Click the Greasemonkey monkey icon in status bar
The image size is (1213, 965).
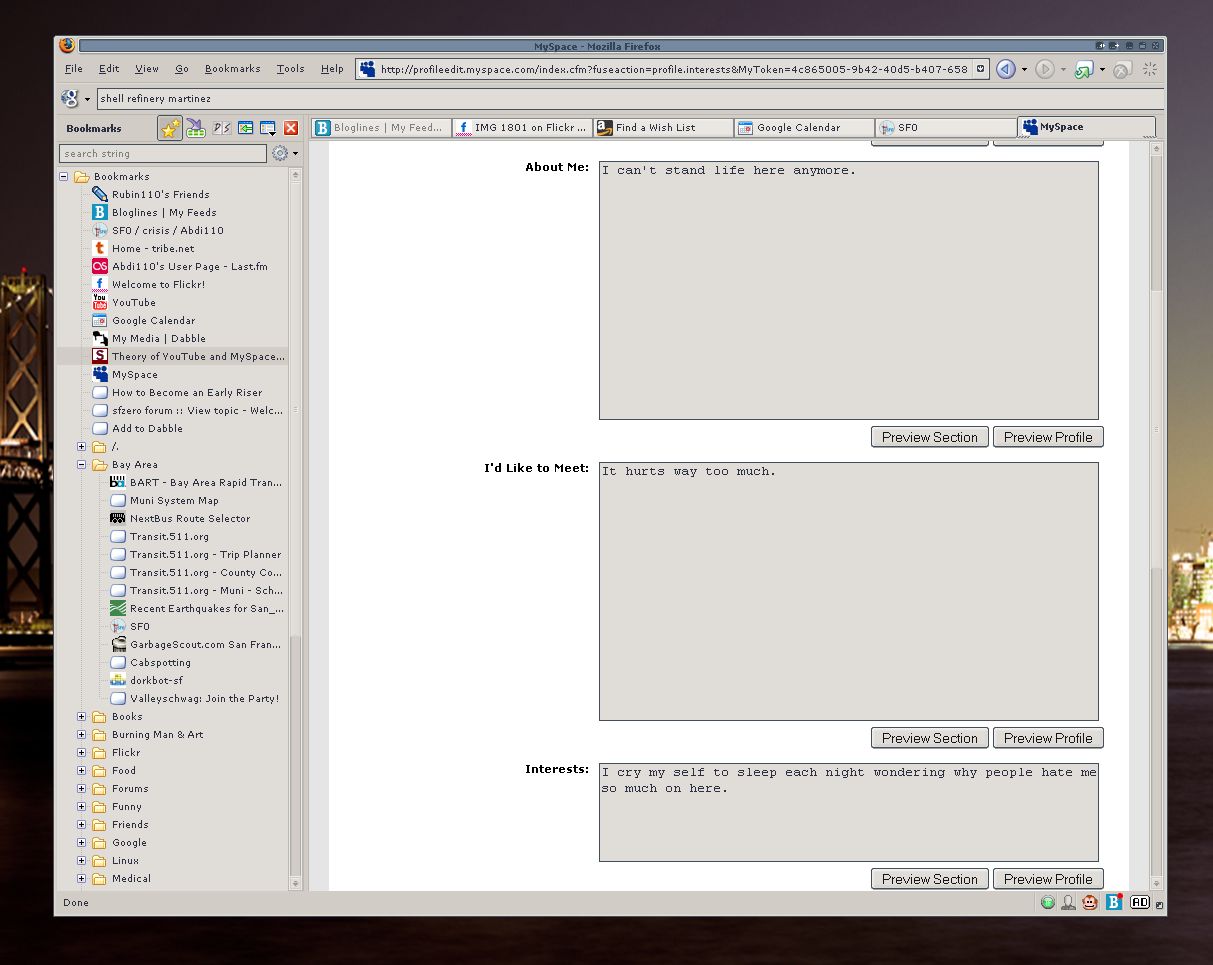tap(1090, 902)
